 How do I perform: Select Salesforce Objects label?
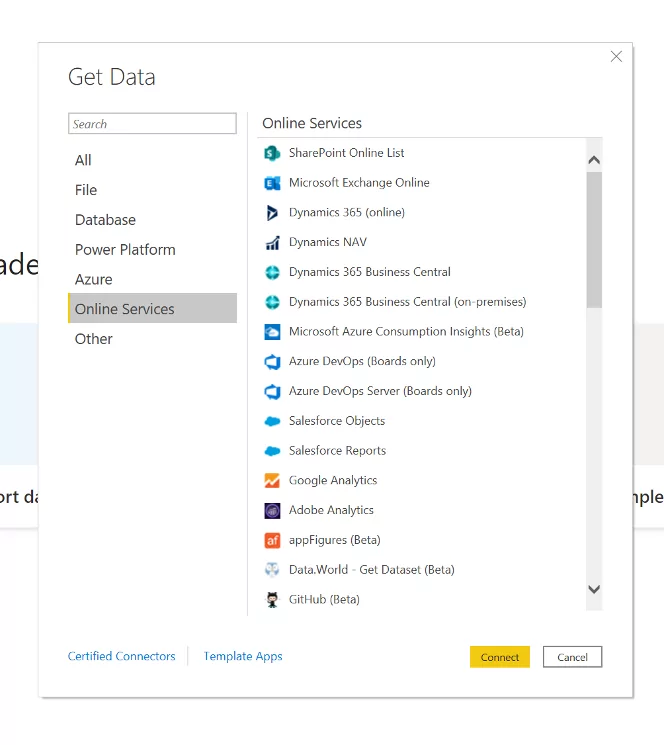pyautogui.click(x=337, y=421)
